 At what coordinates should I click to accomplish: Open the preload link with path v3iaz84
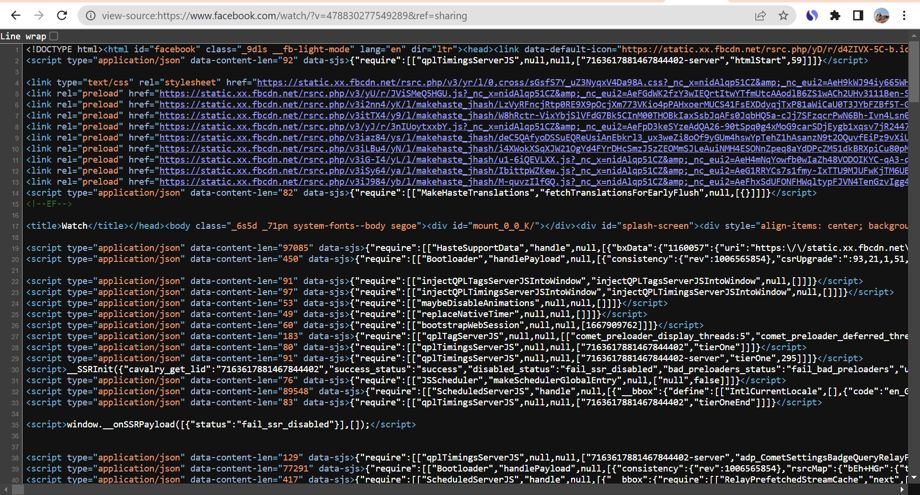pos(533,138)
